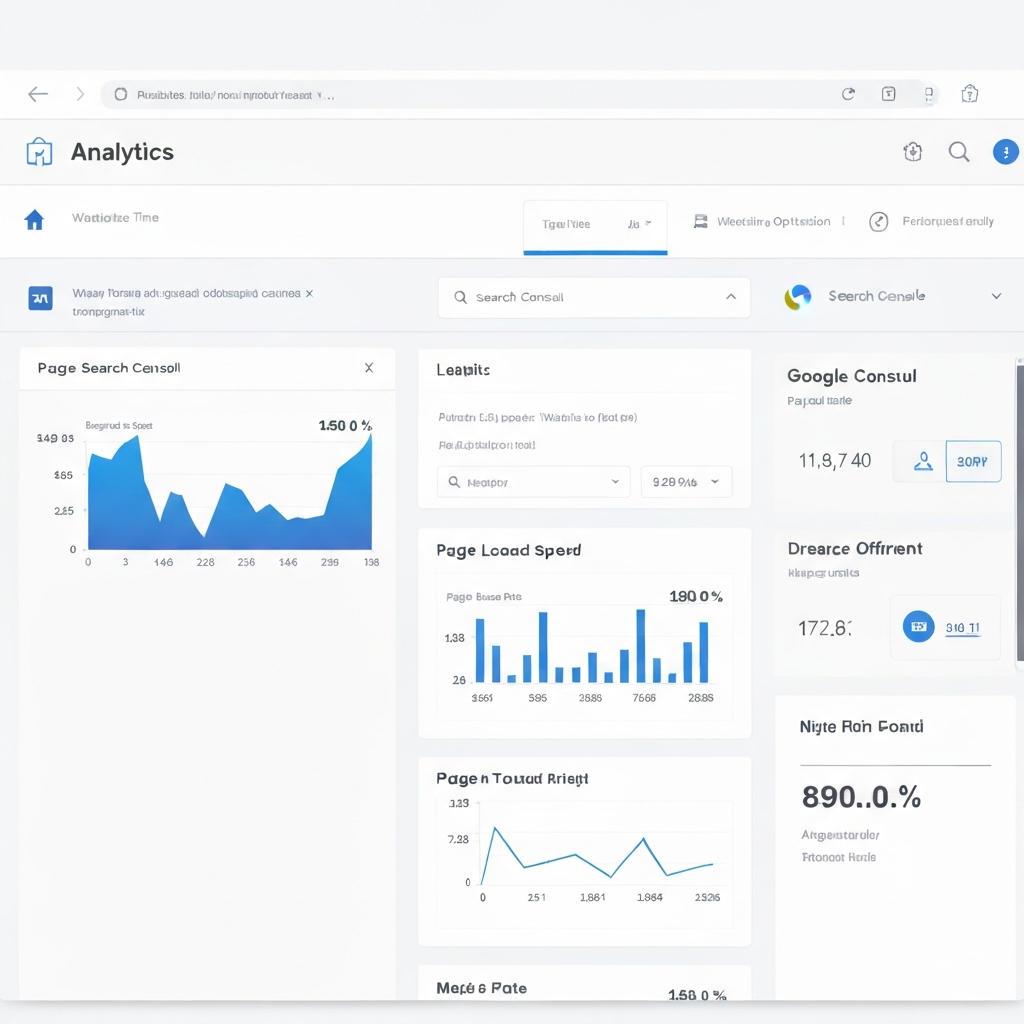This screenshot has width=1024, height=1024.
Task: Click the vertical scrollbar on the right edge
Action: point(1020,513)
